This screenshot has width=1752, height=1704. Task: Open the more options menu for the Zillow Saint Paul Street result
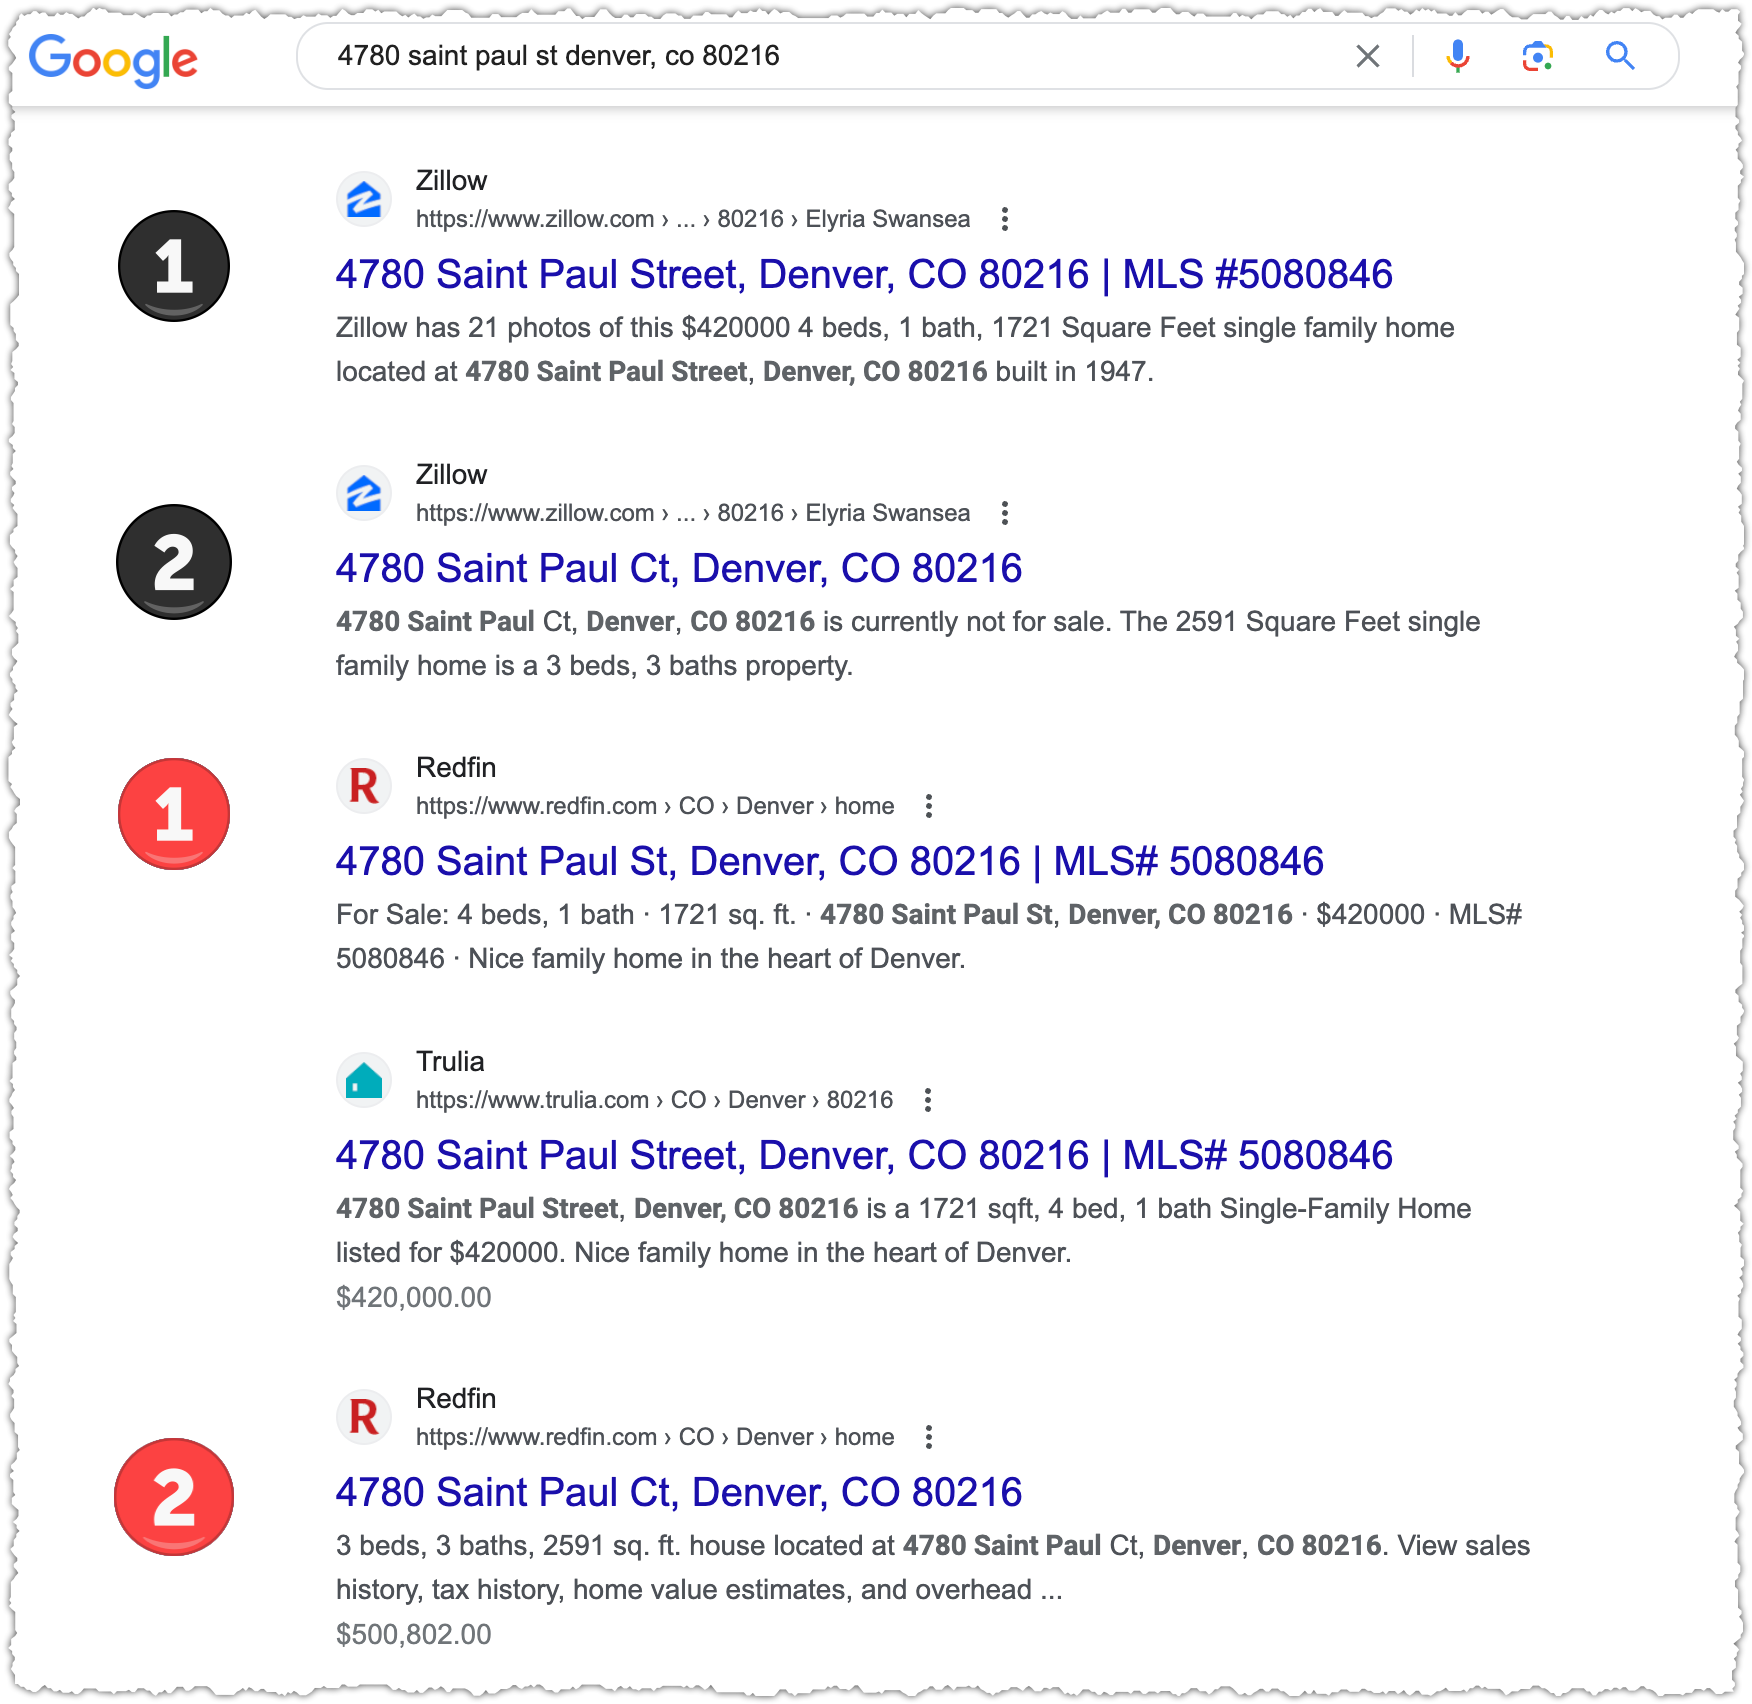coord(1005,219)
